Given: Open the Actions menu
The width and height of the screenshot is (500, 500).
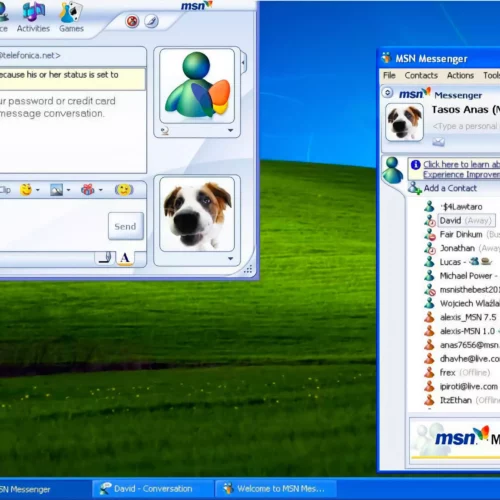Looking at the screenshot, I should [460, 75].
